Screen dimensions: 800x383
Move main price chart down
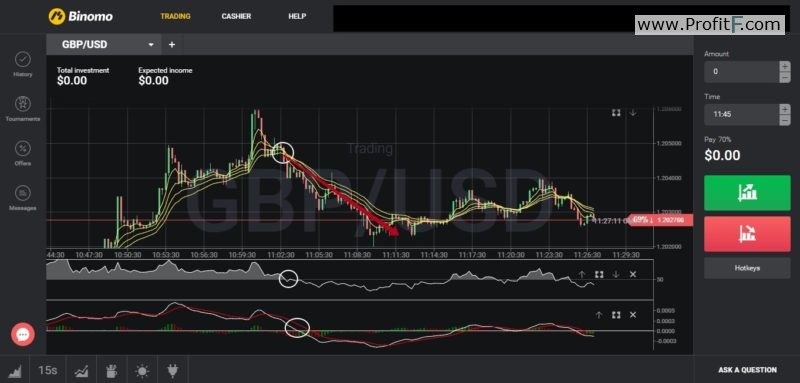633,113
